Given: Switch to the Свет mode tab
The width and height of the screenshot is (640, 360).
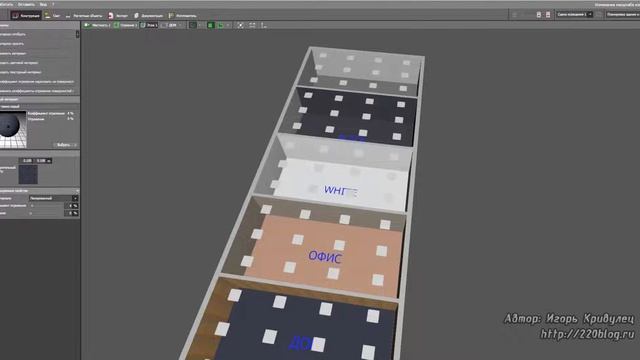Looking at the screenshot, I should point(53,16).
